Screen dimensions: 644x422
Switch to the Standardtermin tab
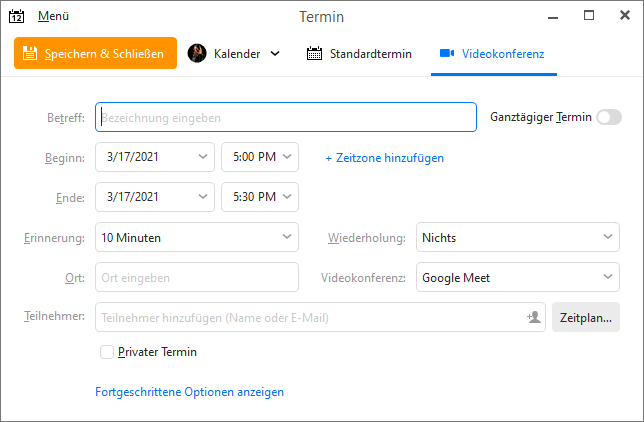[359, 53]
